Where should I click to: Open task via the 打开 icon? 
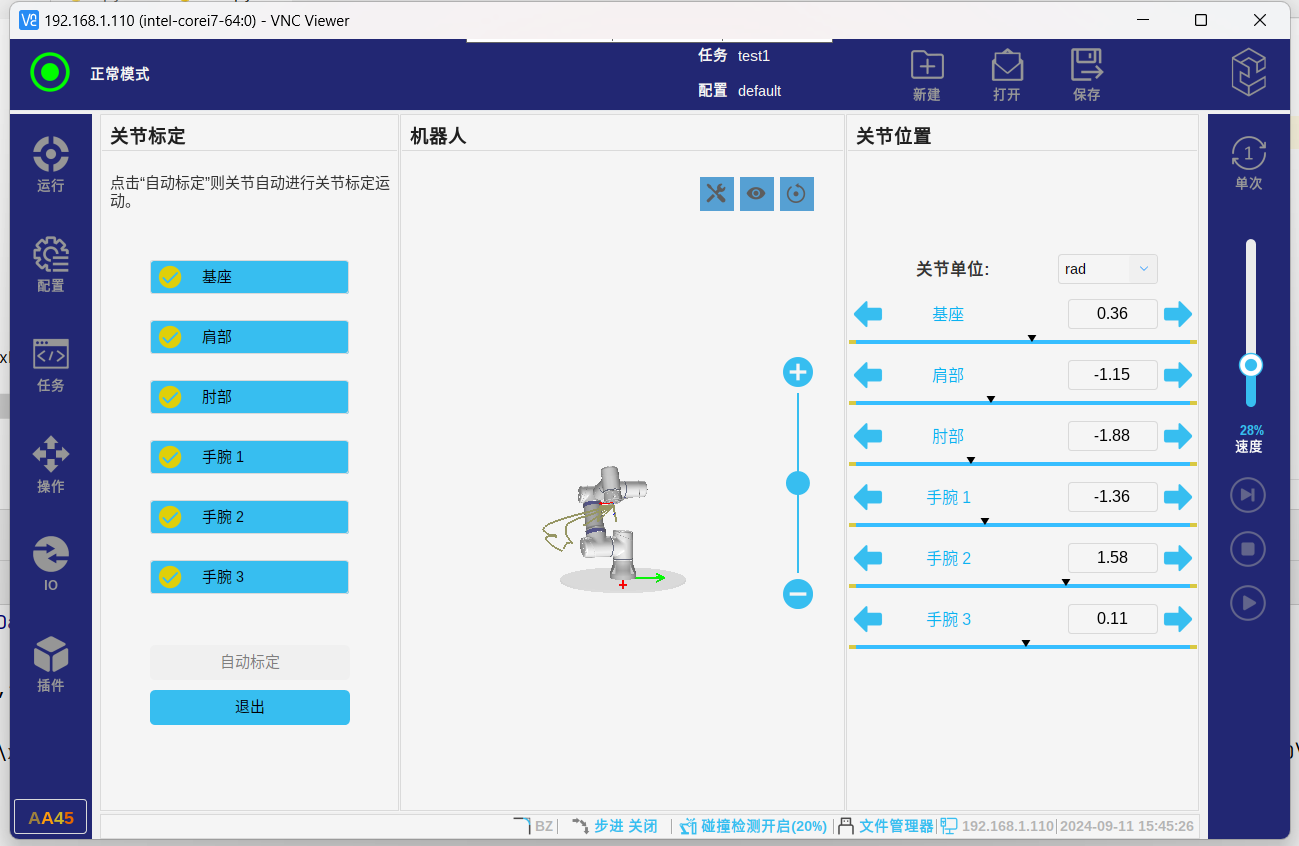[1006, 75]
